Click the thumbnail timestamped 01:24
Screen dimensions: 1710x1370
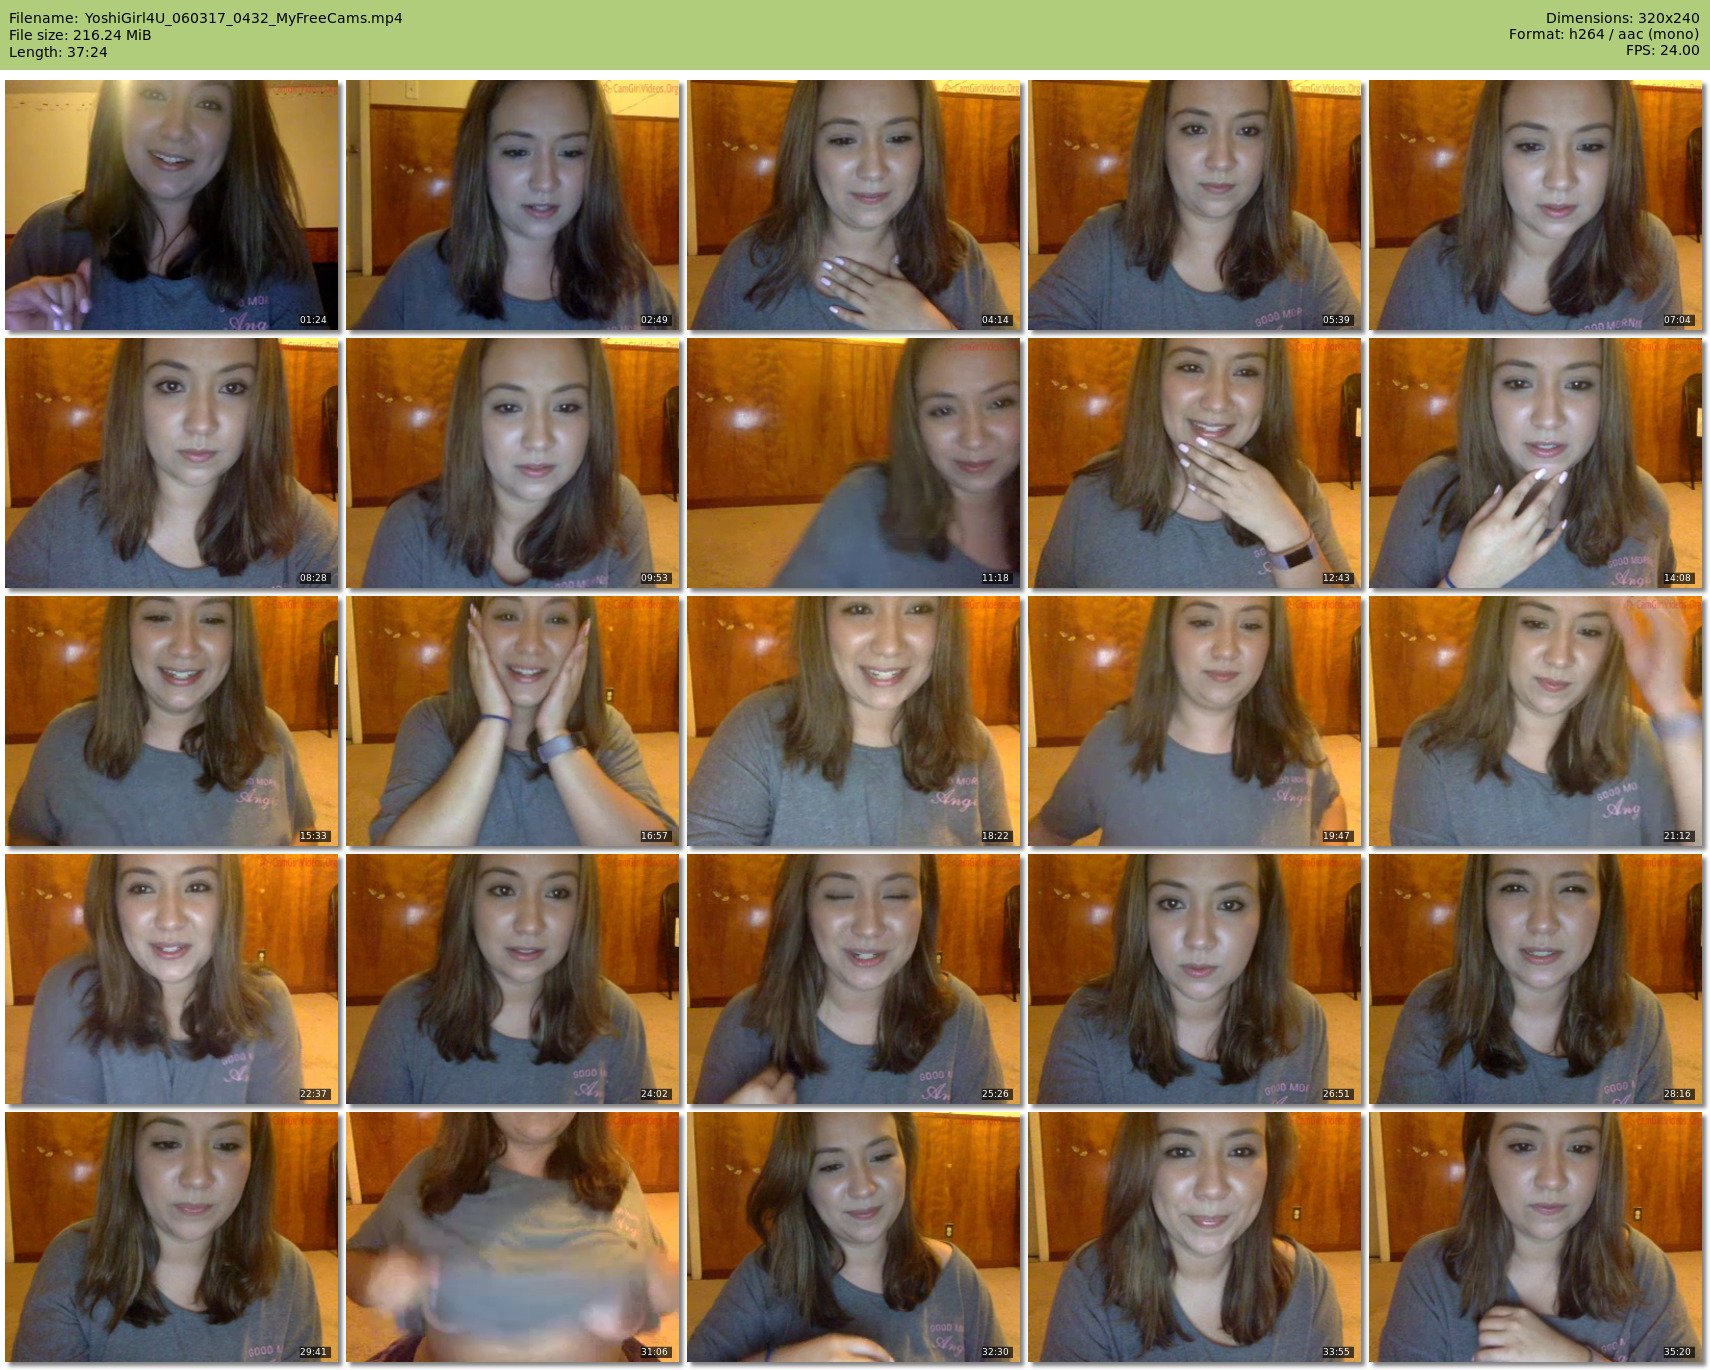pyautogui.click(x=172, y=205)
